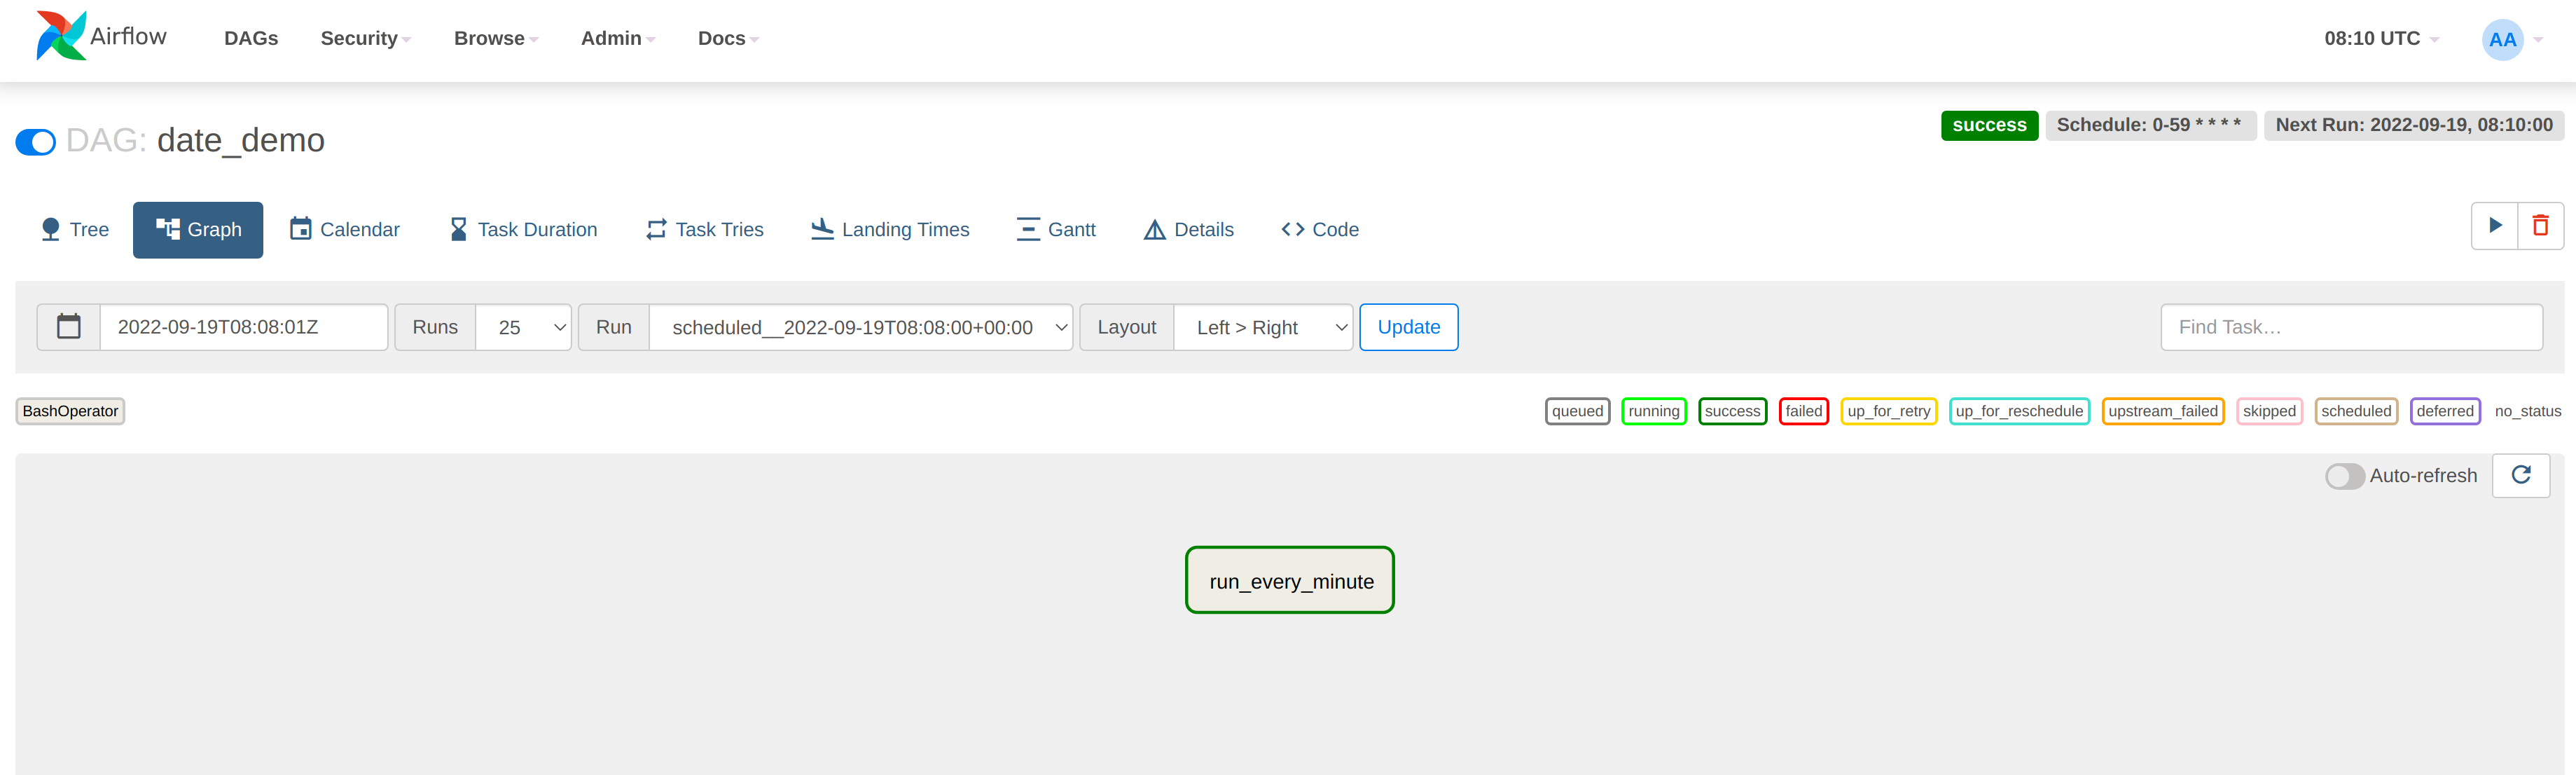Expand the Runs count dropdown
The width and height of the screenshot is (2576, 775).
[x=523, y=327]
